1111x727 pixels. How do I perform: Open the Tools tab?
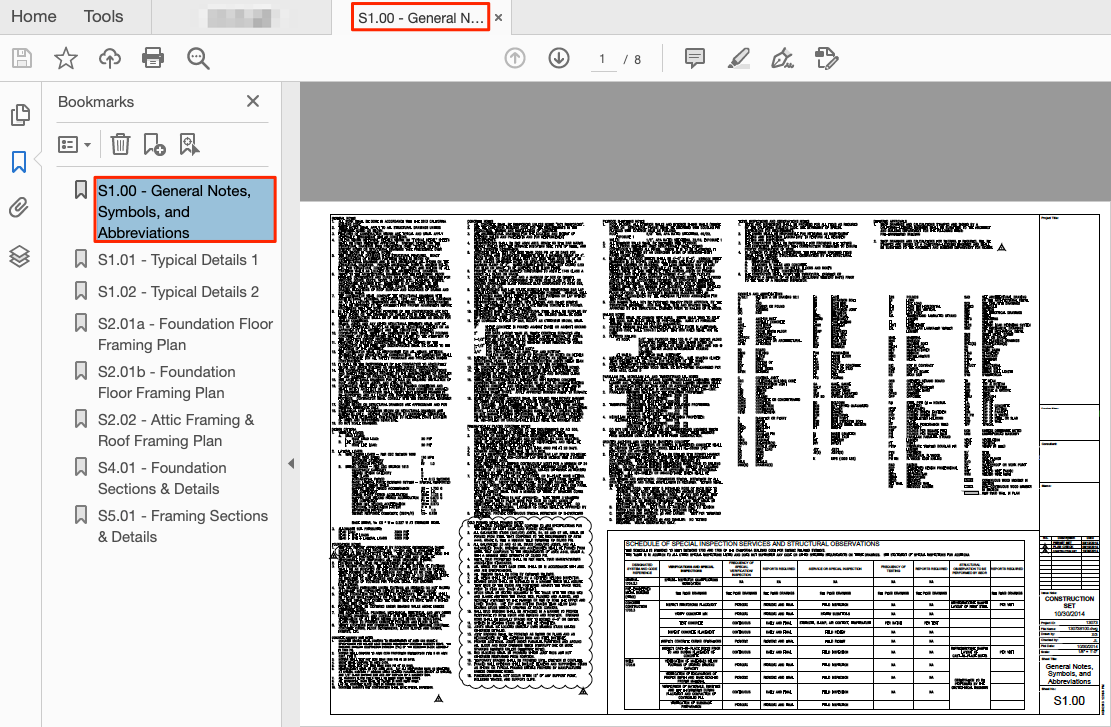(102, 16)
